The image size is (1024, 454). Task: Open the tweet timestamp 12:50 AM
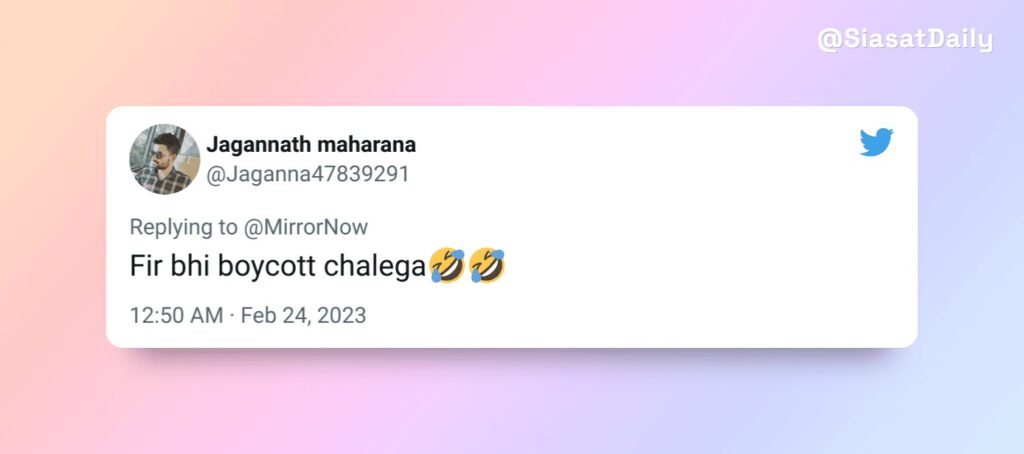click(x=176, y=316)
